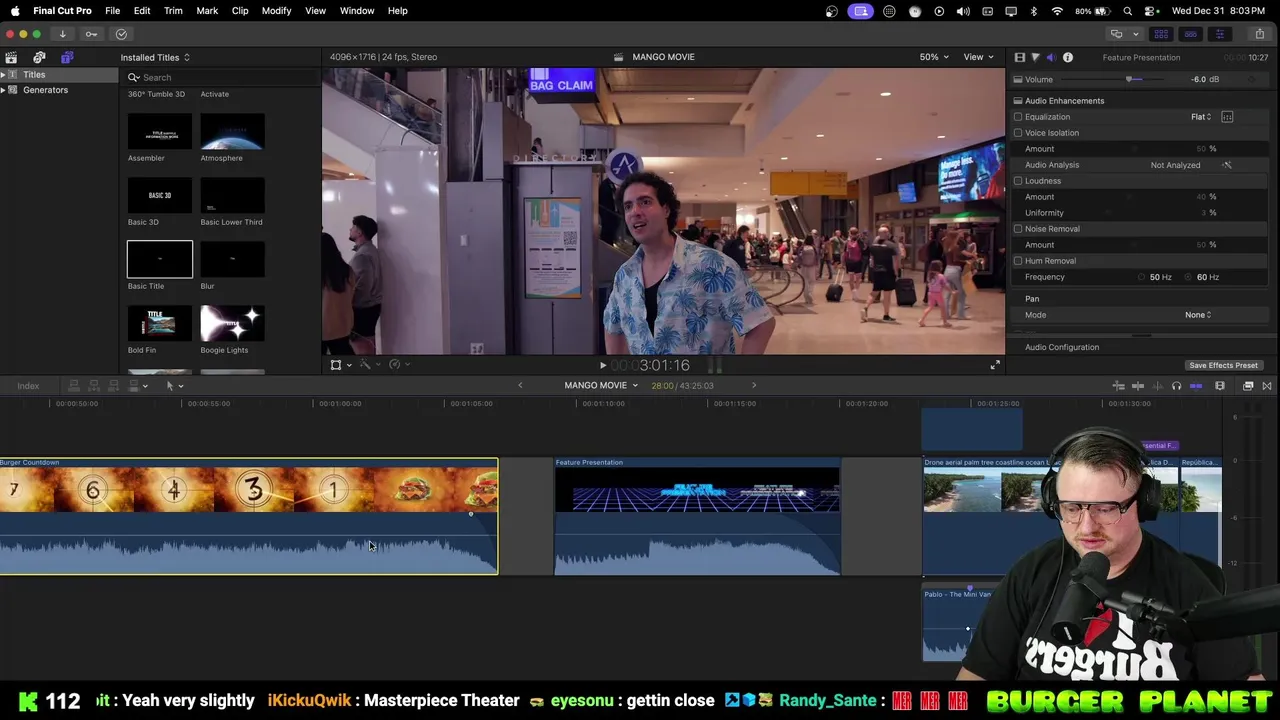The height and width of the screenshot is (720, 1280).
Task: Click the Save Effects Preset button
Action: tap(1223, 366)
